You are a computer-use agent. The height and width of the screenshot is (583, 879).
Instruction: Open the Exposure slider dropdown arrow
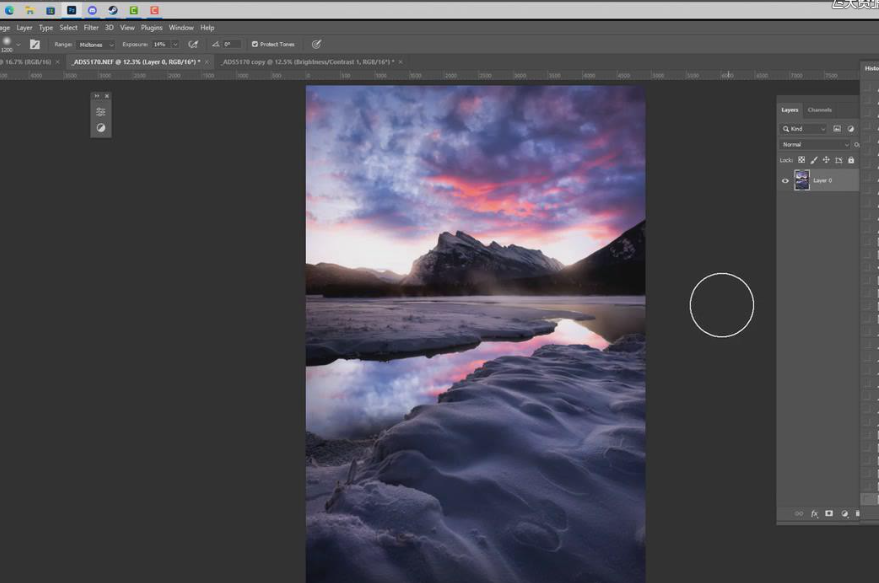tap(175, 44)
